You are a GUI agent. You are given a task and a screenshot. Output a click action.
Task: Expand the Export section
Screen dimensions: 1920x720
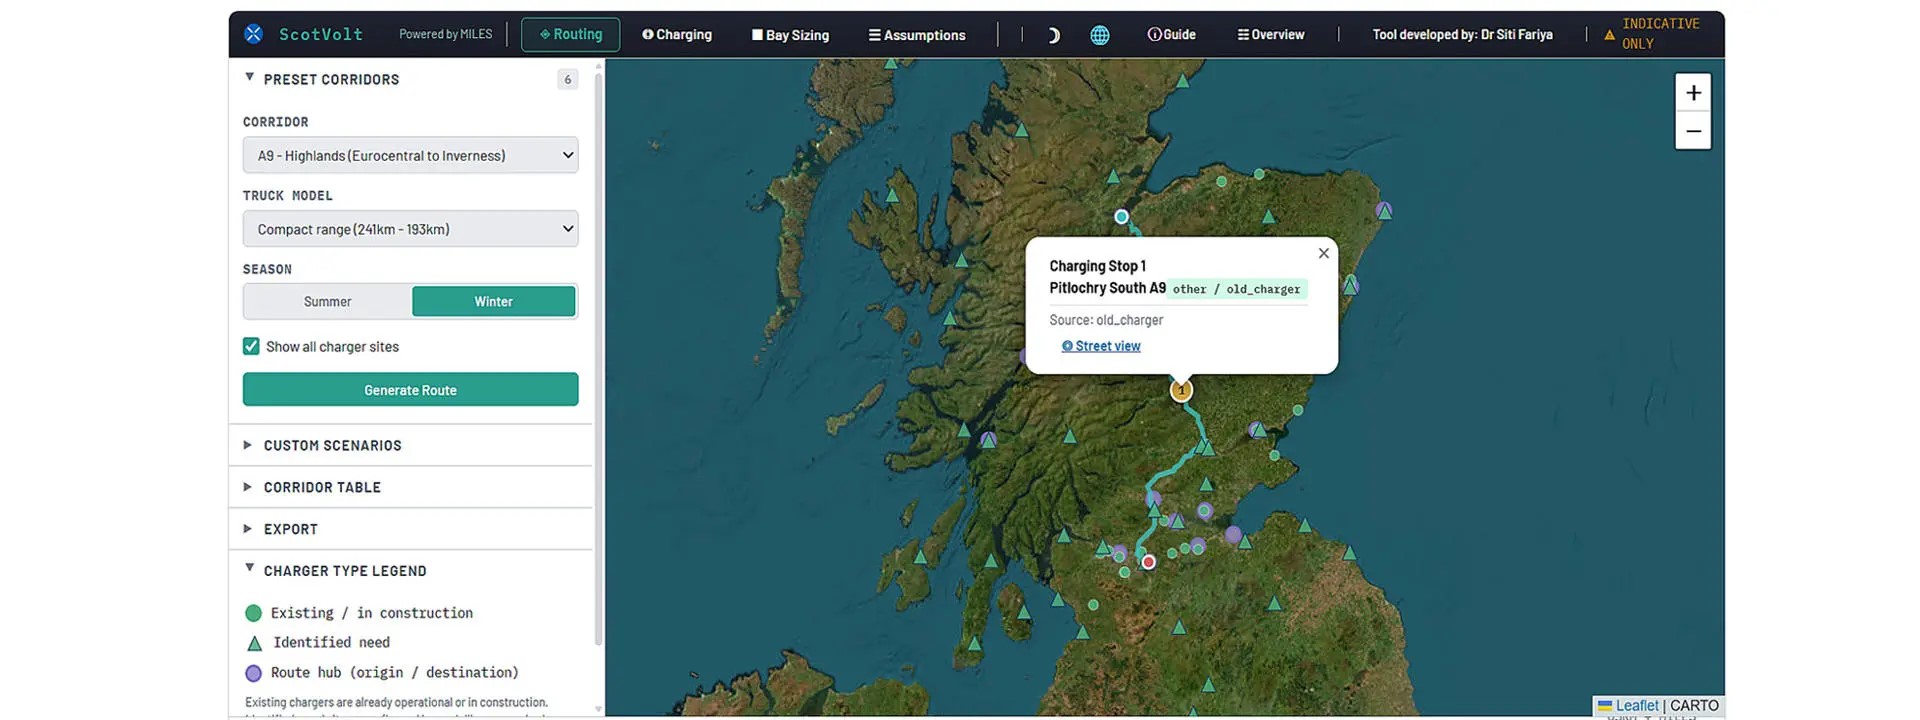coord(411,529)
